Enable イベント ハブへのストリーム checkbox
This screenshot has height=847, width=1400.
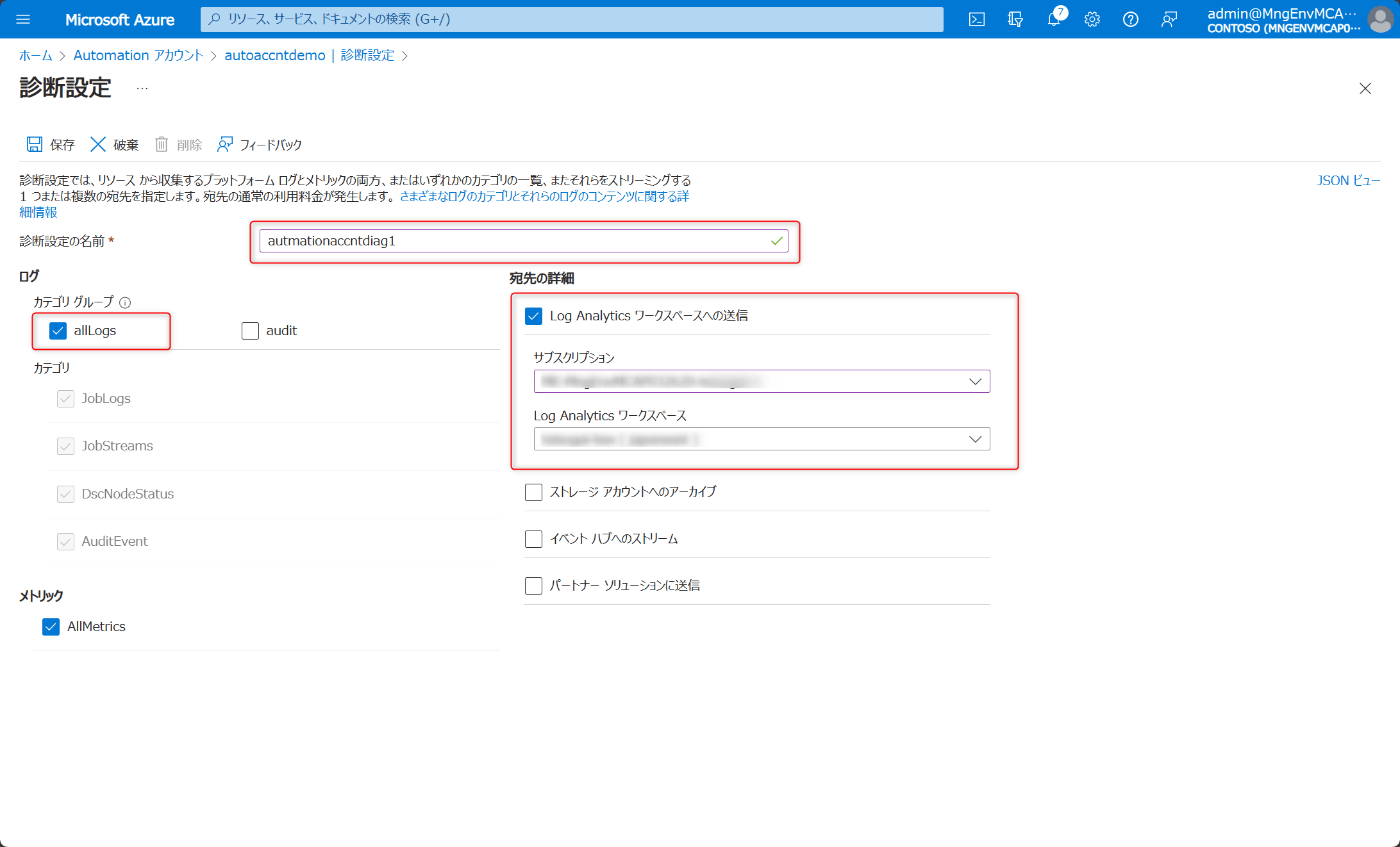click(533, 539)
